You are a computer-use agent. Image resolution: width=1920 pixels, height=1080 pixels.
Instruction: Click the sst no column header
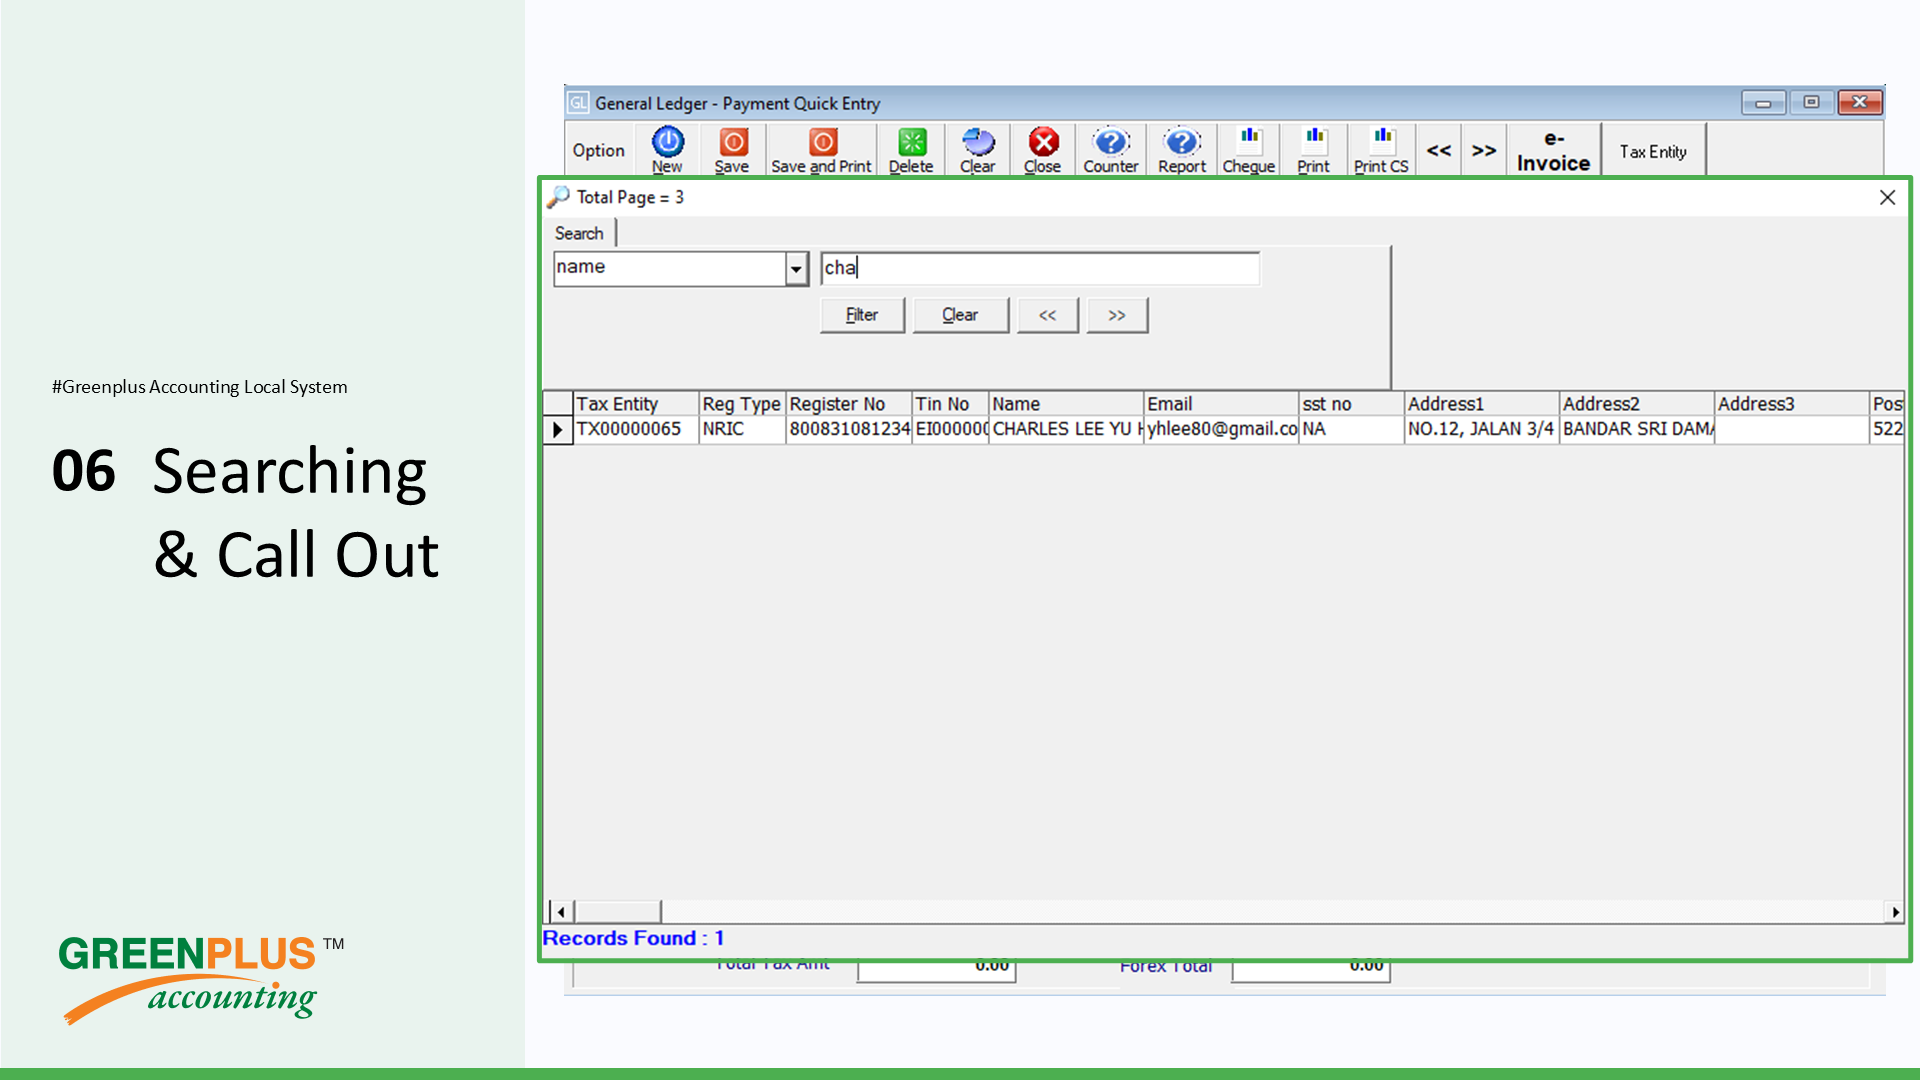1351,404
